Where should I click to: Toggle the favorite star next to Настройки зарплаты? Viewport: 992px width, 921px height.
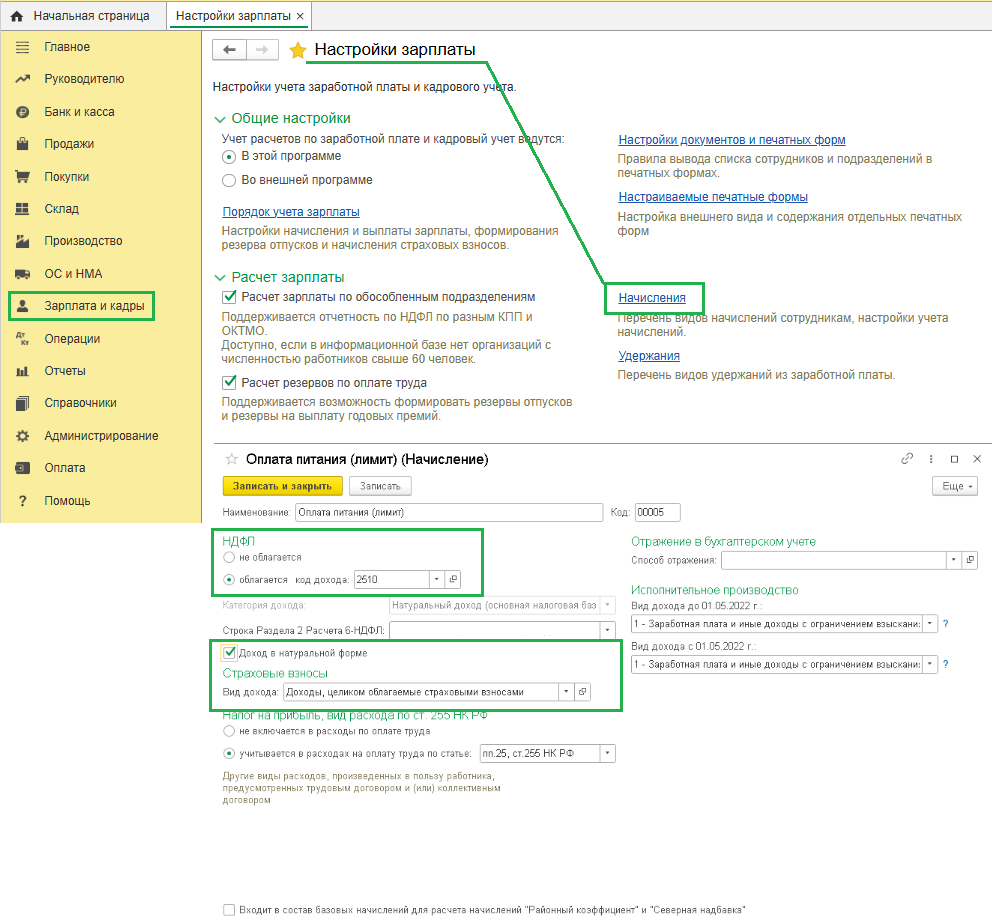(297, 50)
